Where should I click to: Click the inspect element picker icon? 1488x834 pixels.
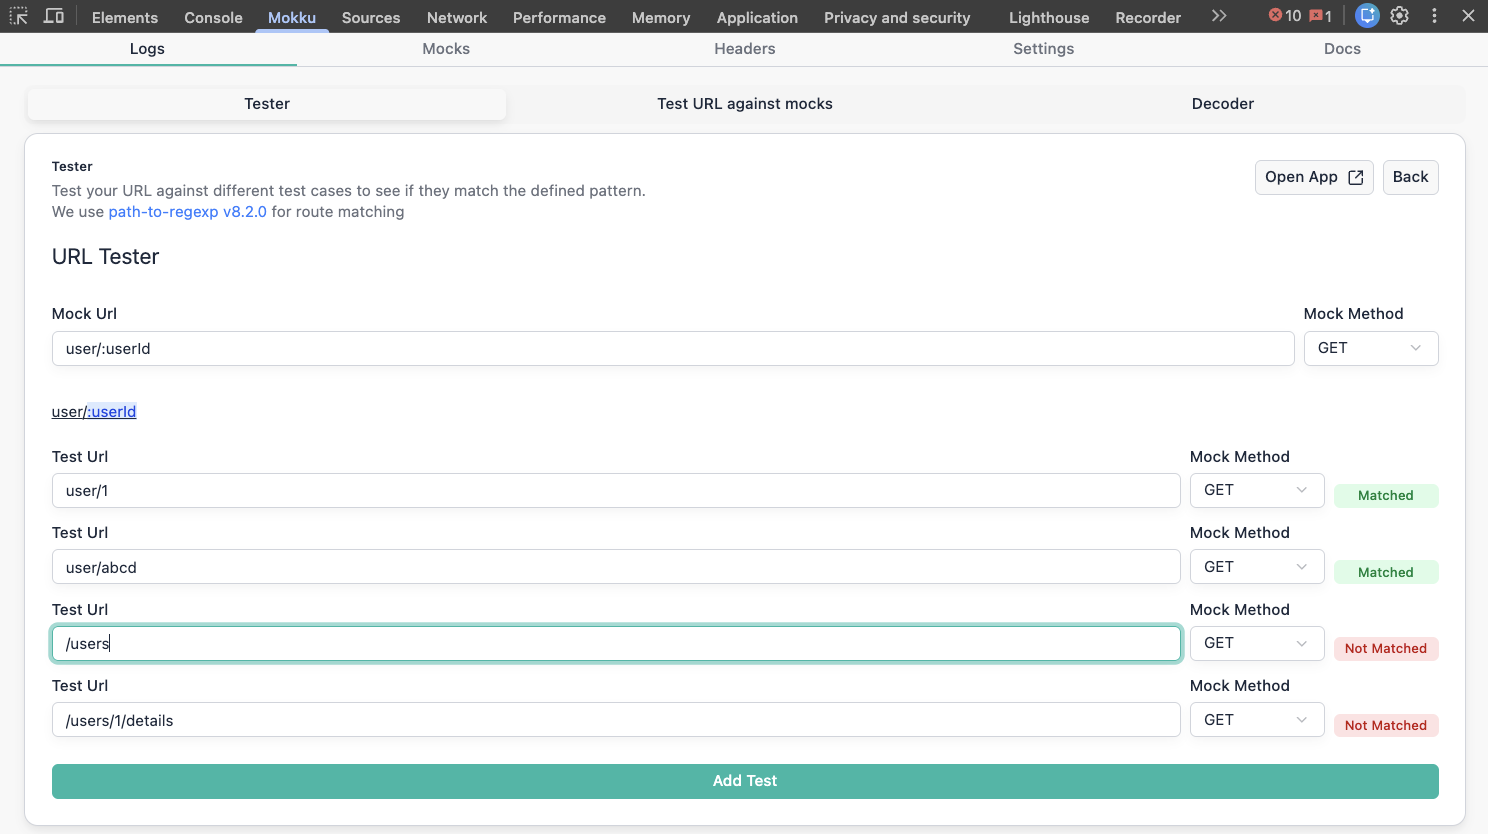[19, 16]
